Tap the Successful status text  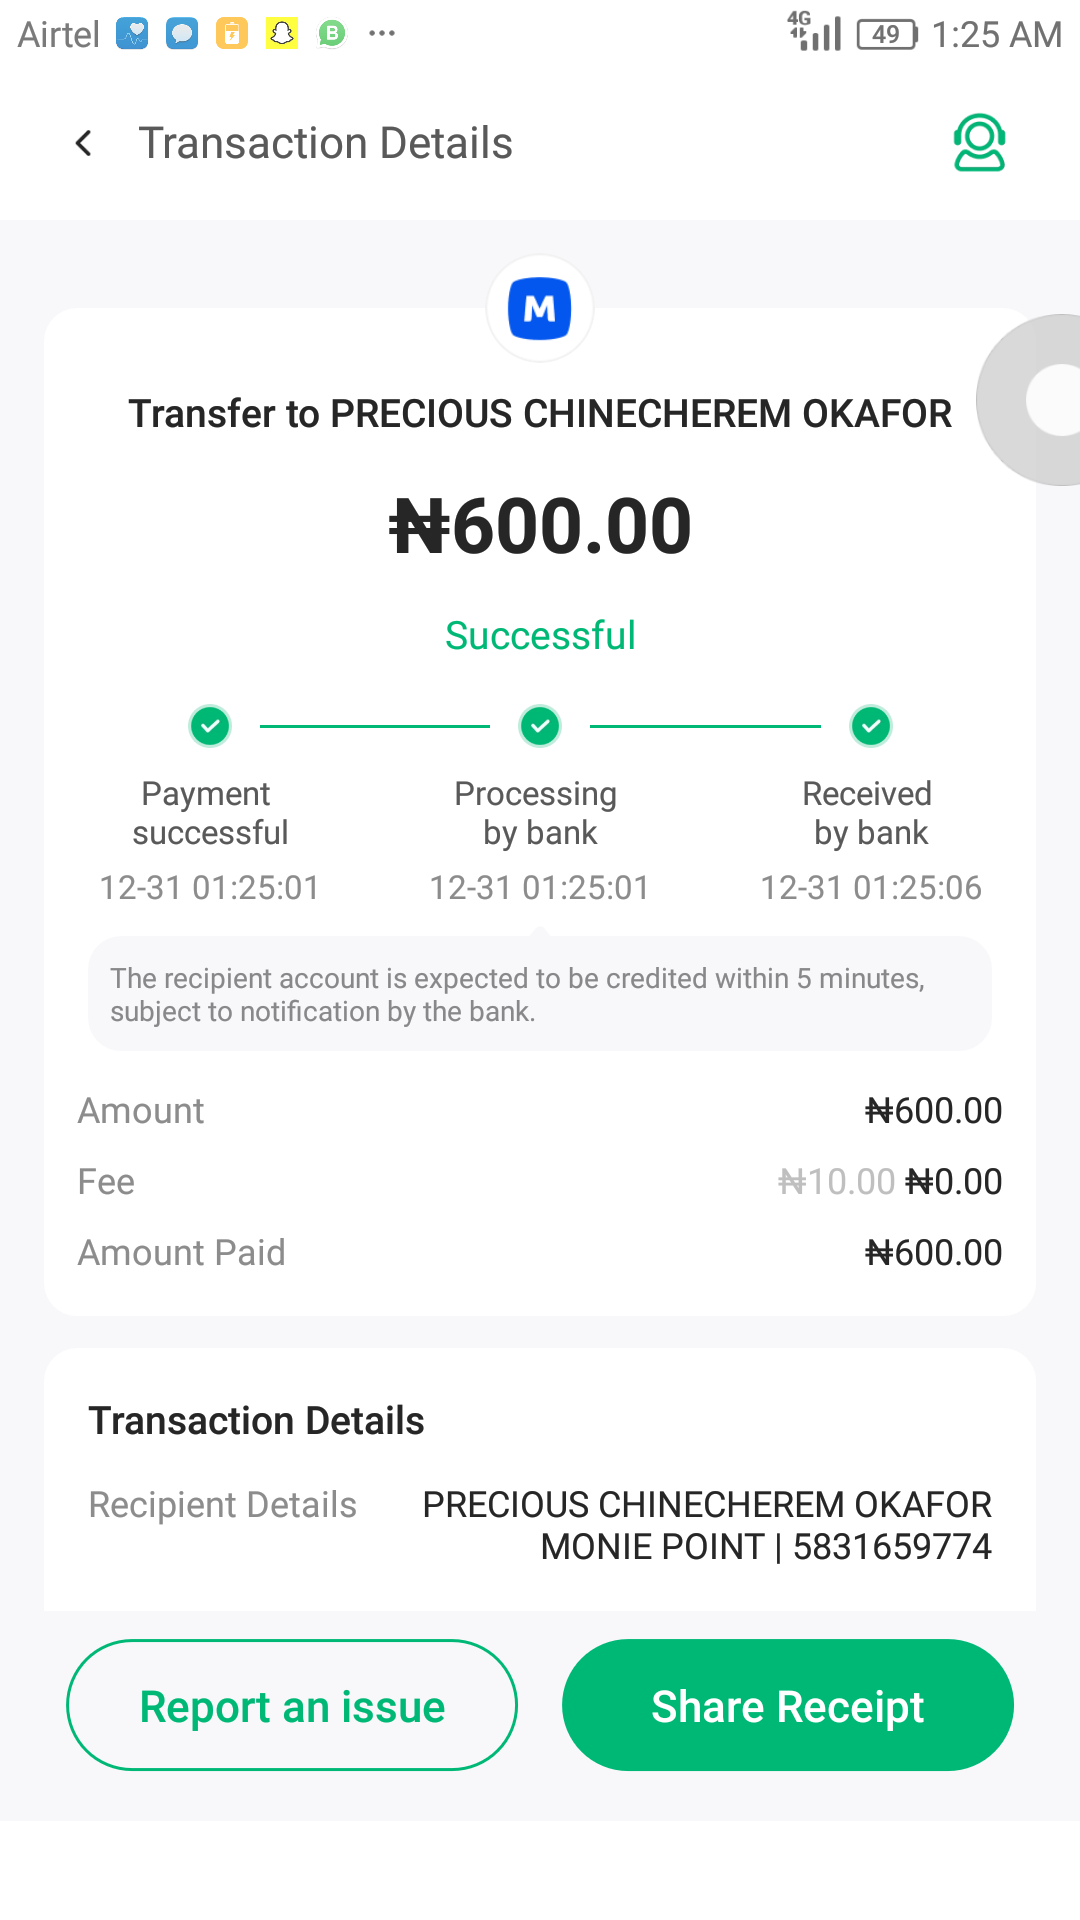[x=540, y=636]
